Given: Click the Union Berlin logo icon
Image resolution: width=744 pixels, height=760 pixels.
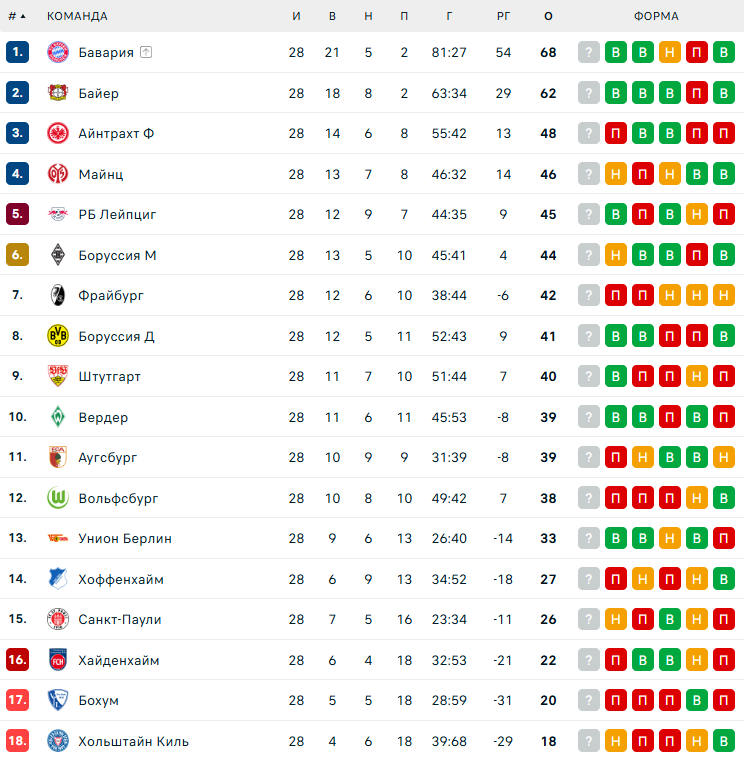Looking at the screenshot, I should point(58,538).
